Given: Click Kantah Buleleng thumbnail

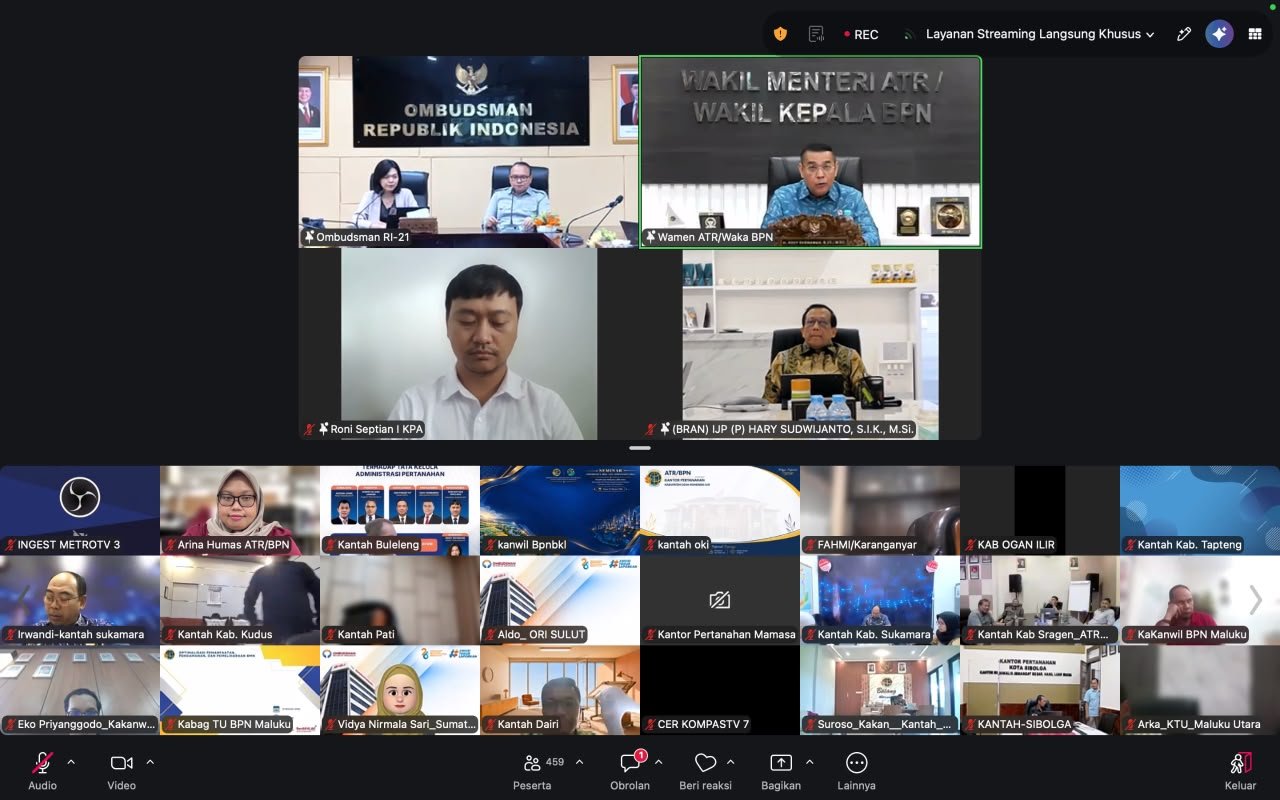Looking at the screenshot, I should point(400,510).
